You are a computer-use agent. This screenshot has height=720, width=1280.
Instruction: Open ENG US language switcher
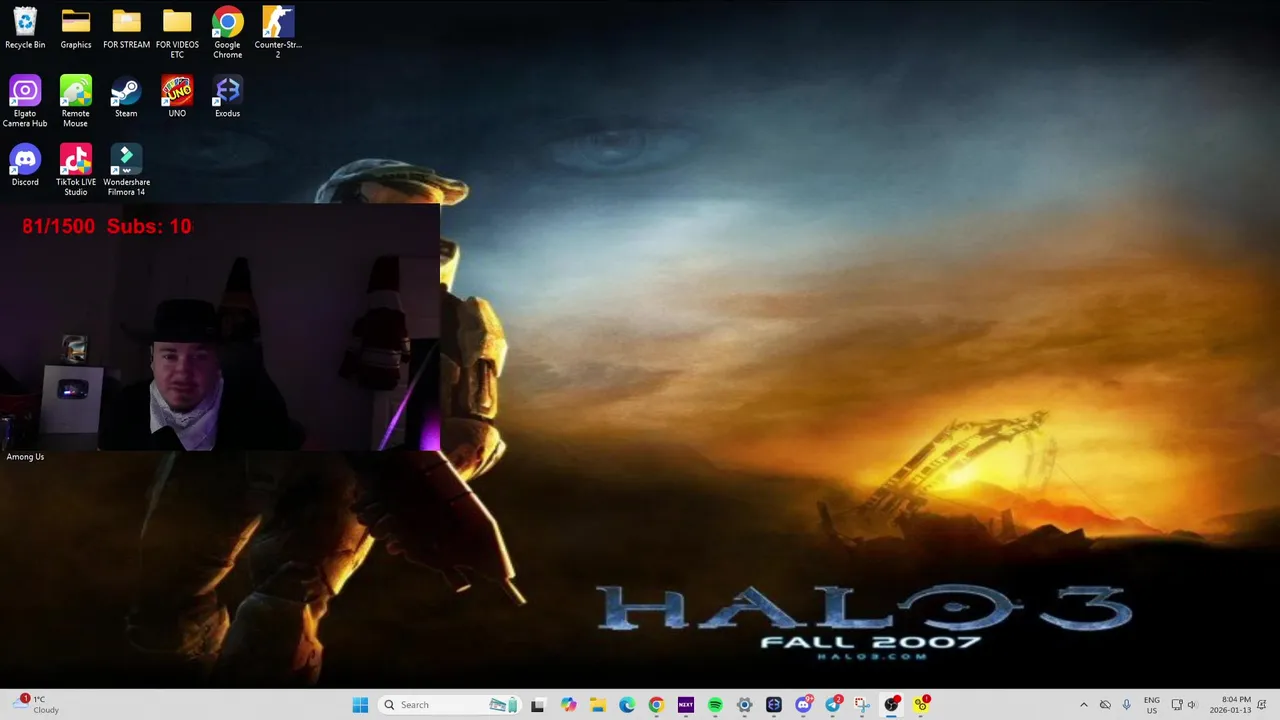pyautogui.click(x=1152, y=705)
